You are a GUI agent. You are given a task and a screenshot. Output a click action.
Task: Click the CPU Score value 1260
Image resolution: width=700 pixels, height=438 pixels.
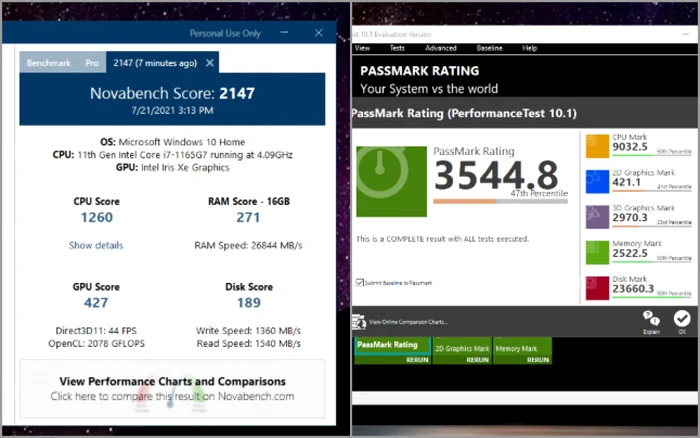[97, 217]
